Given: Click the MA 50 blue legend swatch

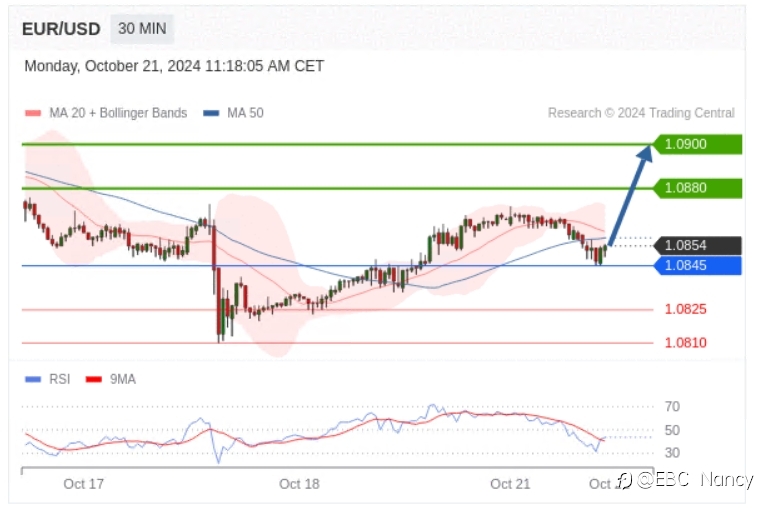Looking at the screenshot, I should (211, 113).
